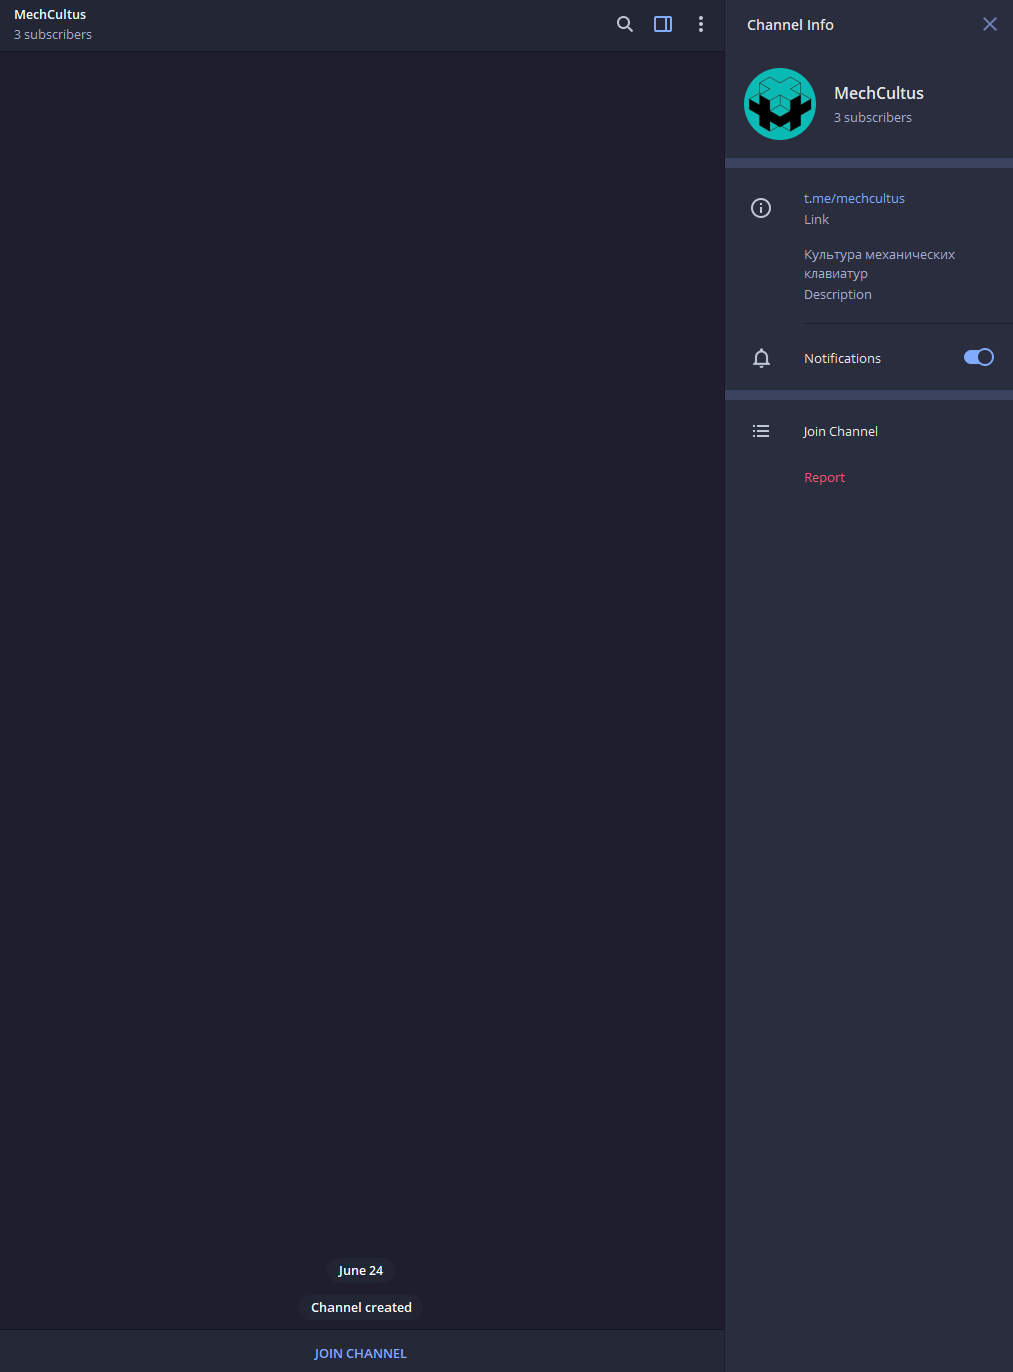
Task: Click the June 24 date badge
Action: tap(361, 1270)
